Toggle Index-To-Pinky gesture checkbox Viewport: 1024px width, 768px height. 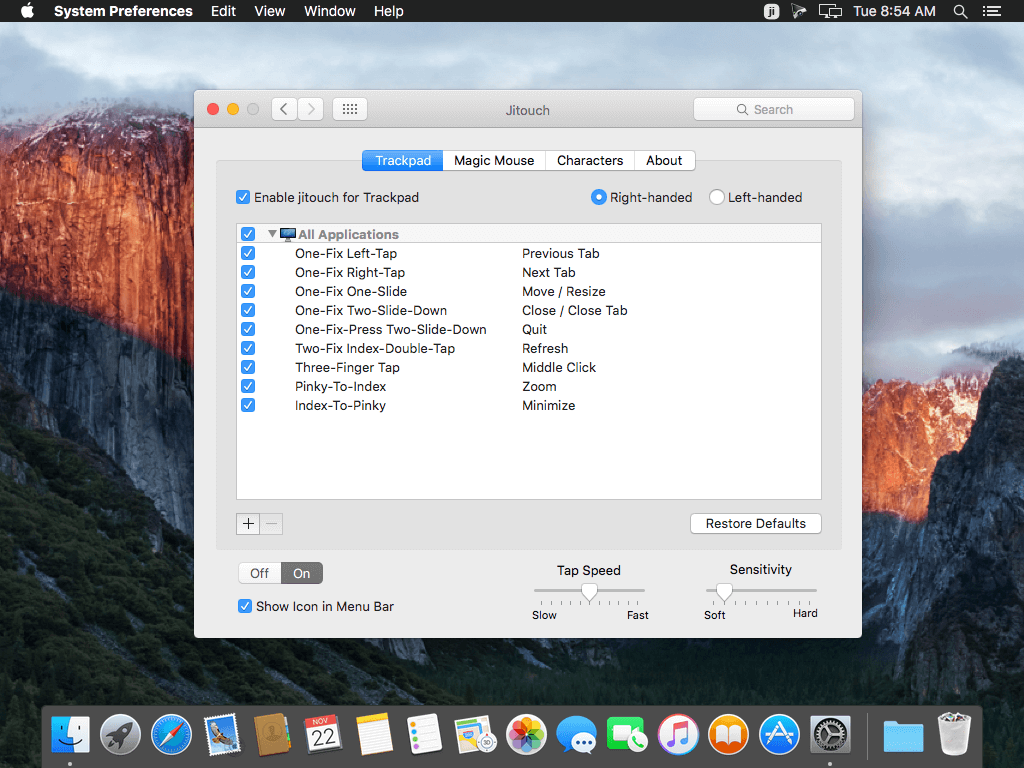click(248, 405)
